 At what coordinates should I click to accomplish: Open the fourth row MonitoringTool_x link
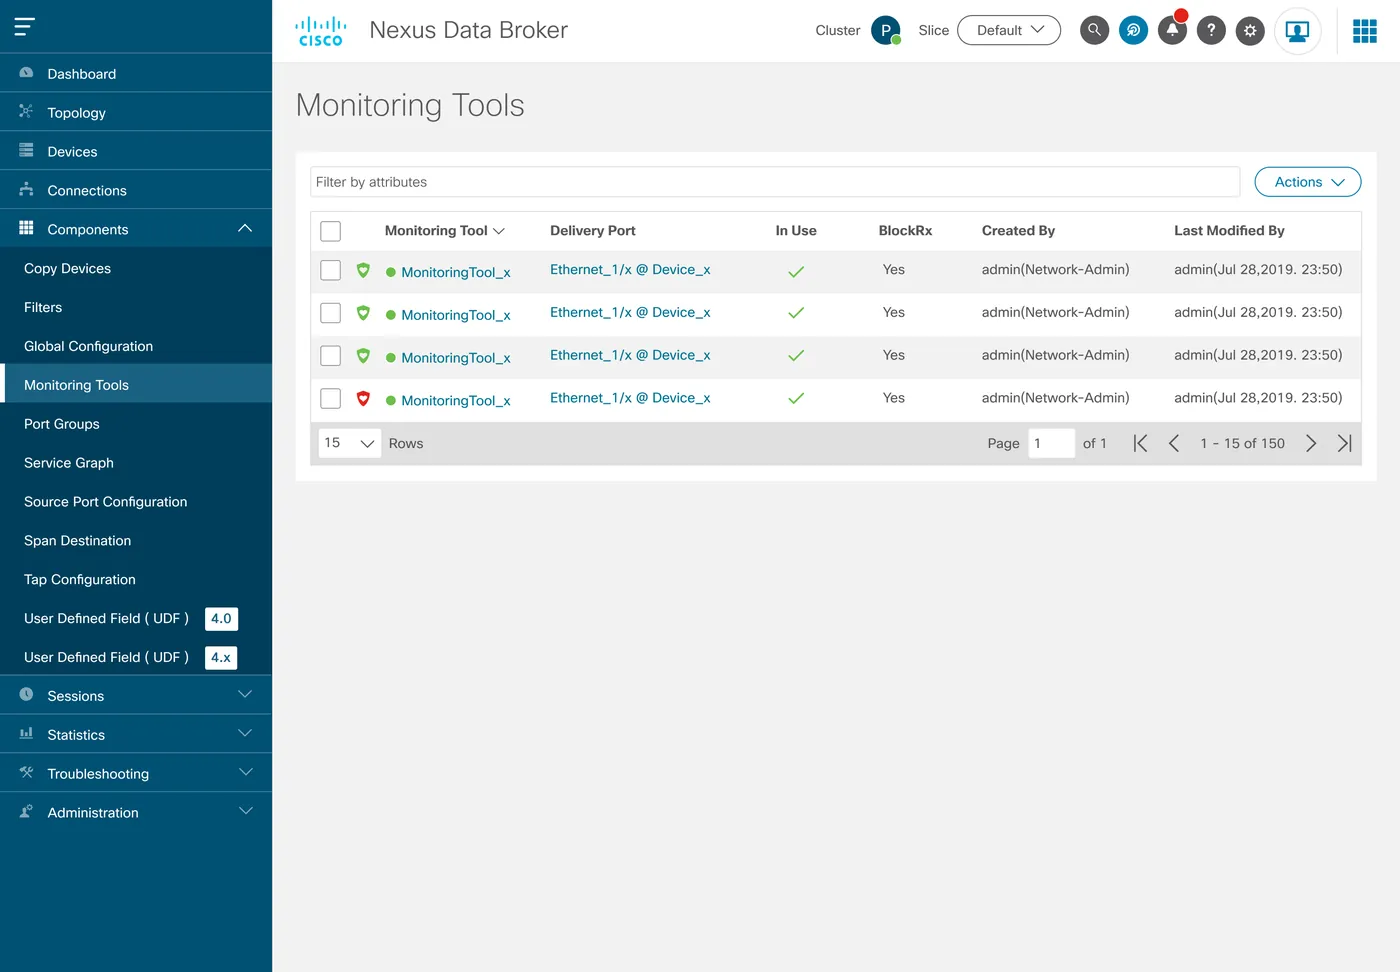tap(456, 400)
